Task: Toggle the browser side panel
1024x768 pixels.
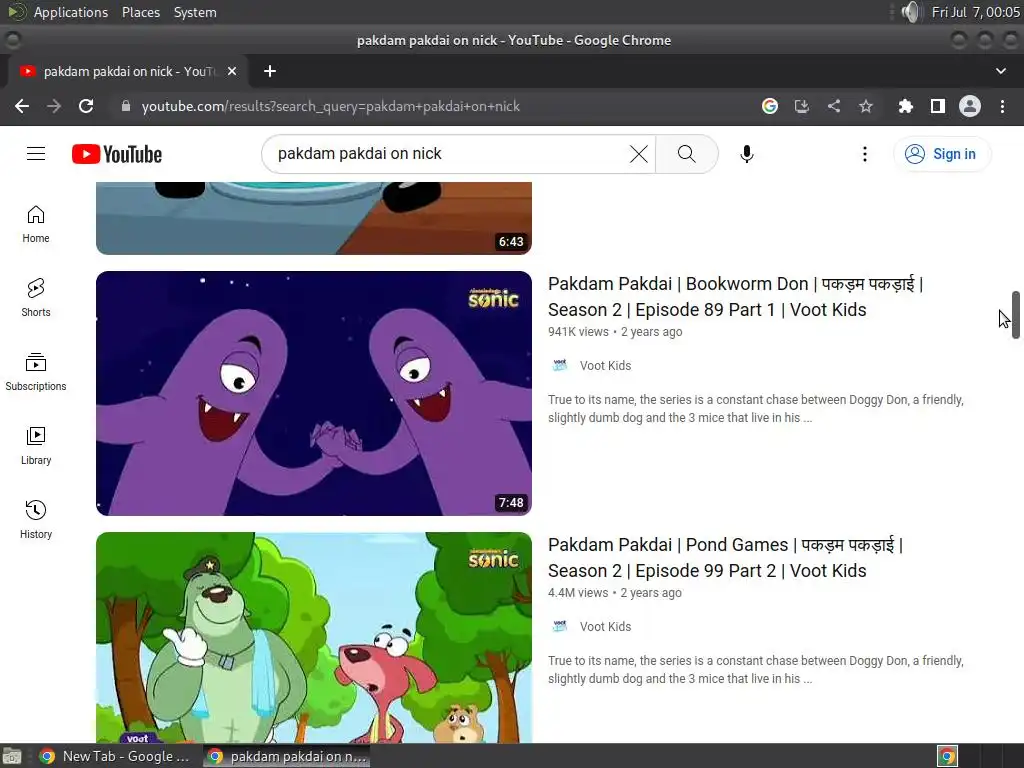Action: click(938, 106)
